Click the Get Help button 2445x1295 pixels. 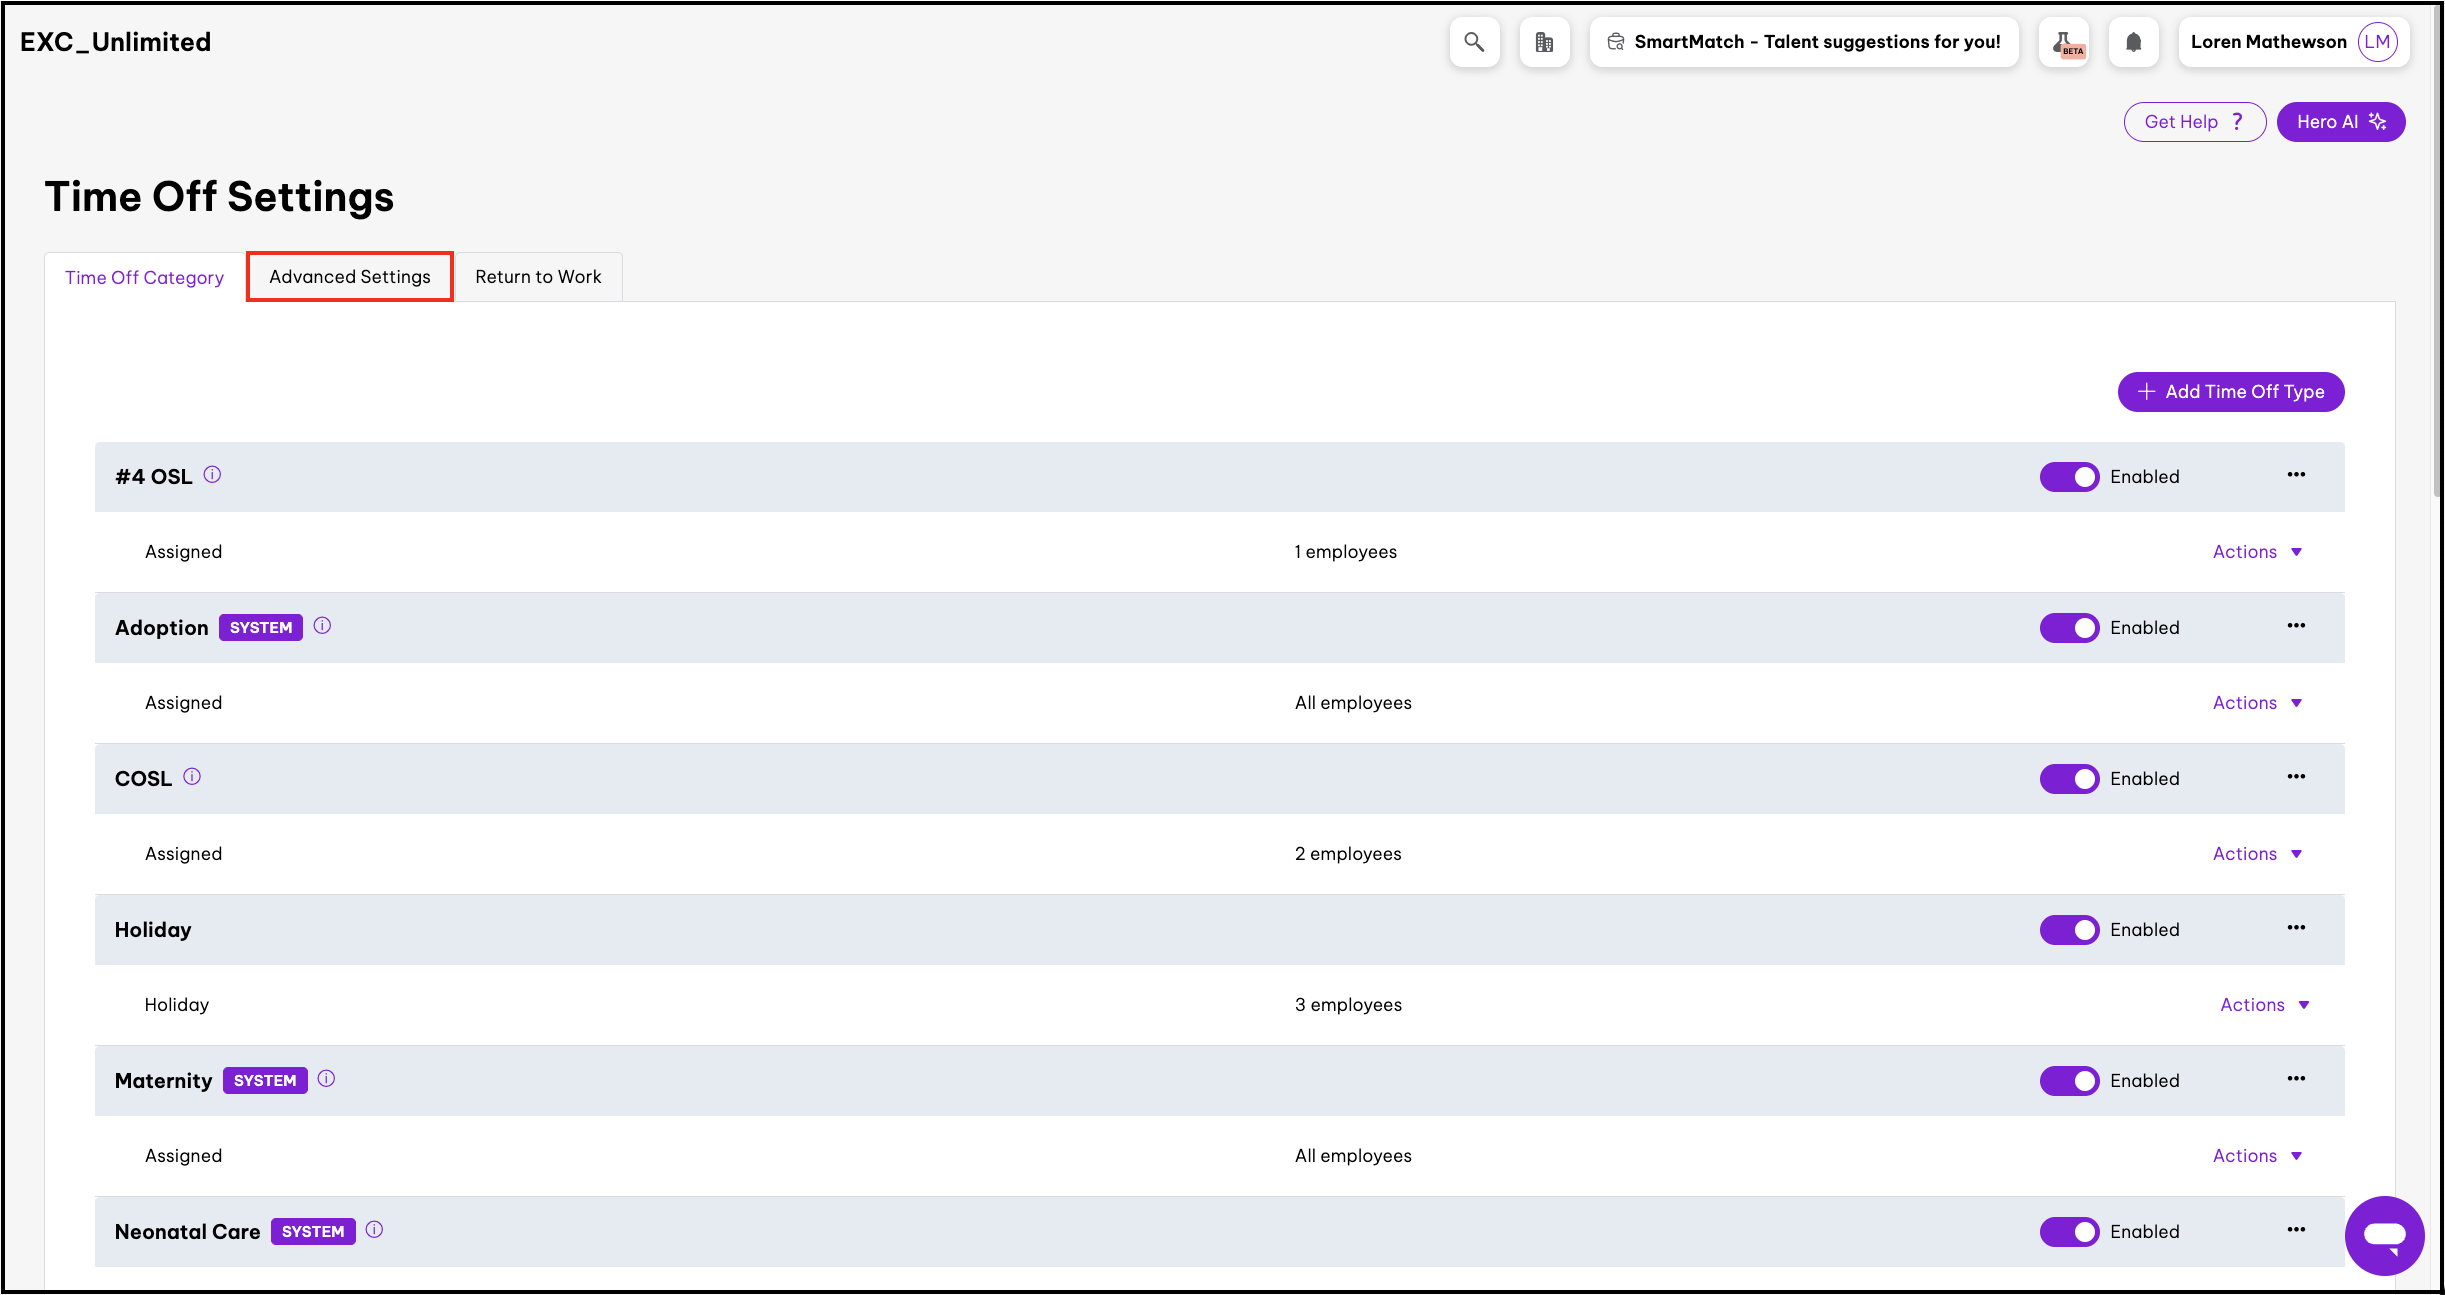pyautogui.click(x=2194, y=122)
